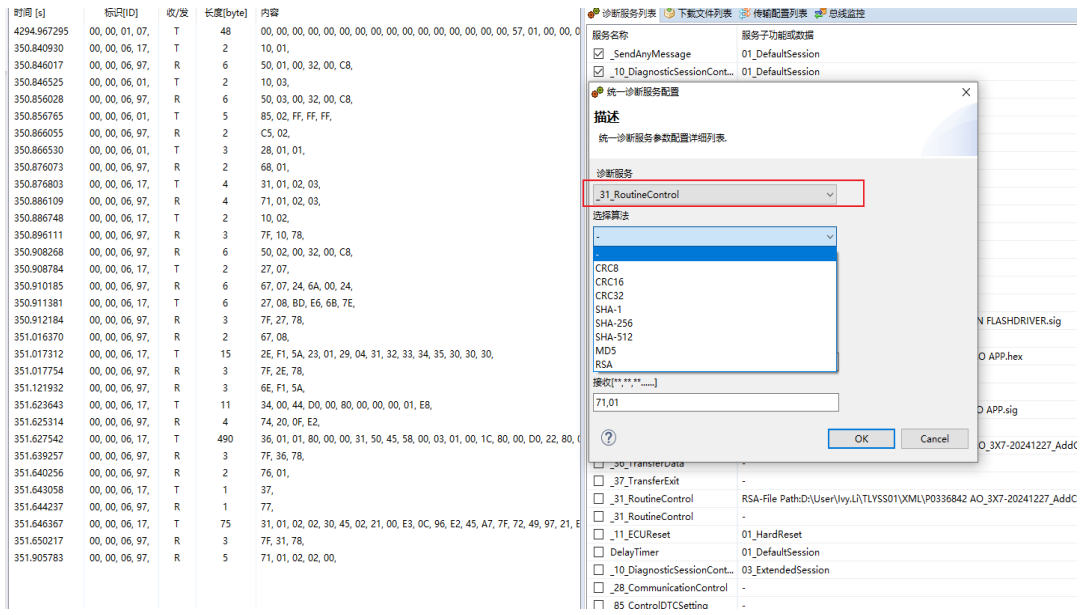This screenshot has width=1082, height=615.
Task: Click the 下载文件列表 tab package icon
Action: [x=670, y=14]
